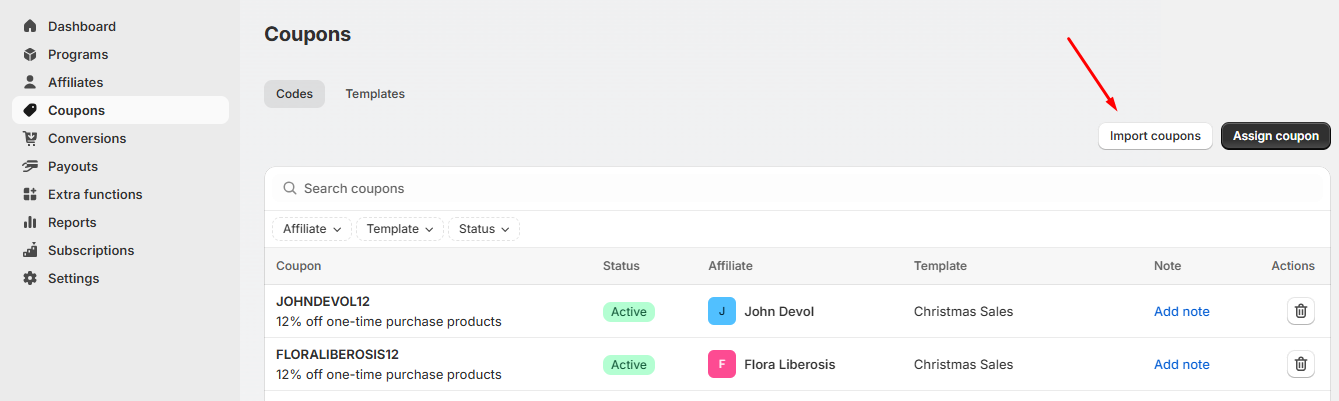
Task: Delete the JOHNDEVOL12 coupon with trash icon
Action: (1300, 311)
